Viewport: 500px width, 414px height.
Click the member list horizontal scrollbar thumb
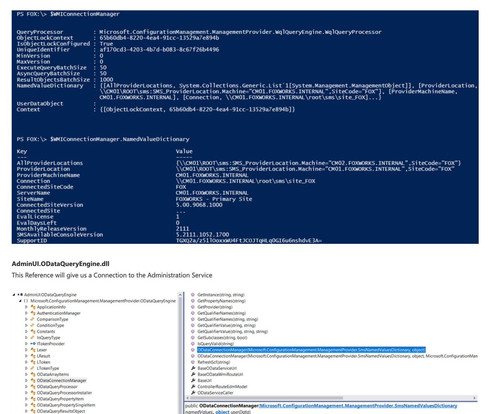(266, 398)
